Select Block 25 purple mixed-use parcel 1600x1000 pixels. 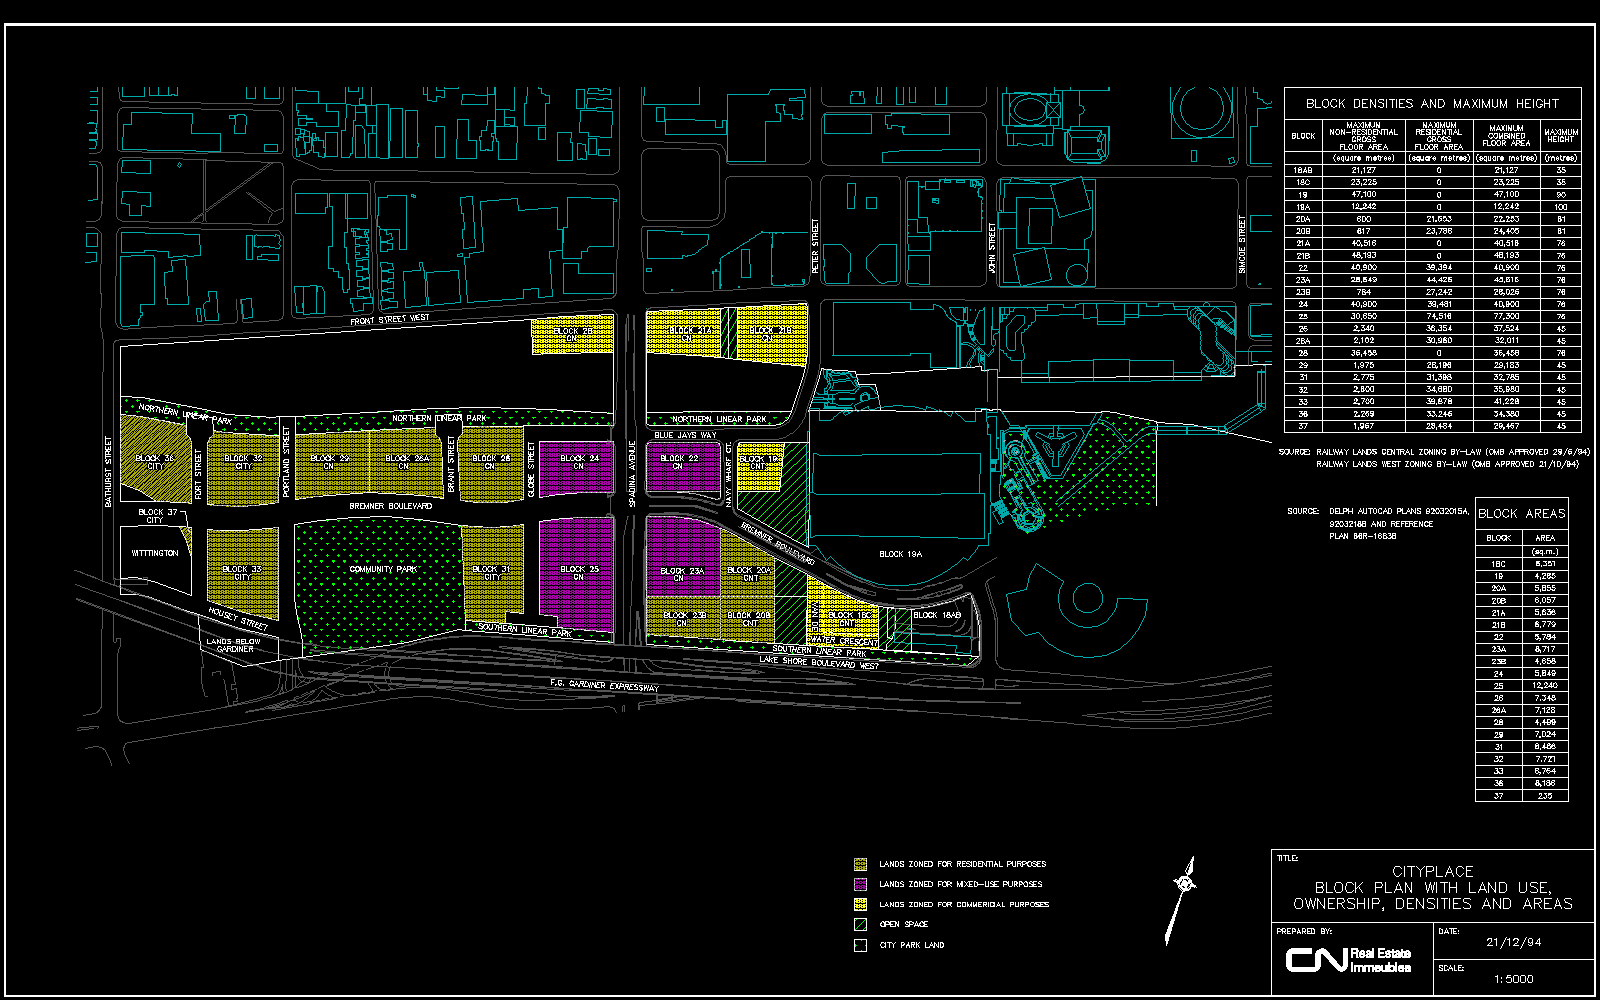pyautogui.click(x=578, y=574)
